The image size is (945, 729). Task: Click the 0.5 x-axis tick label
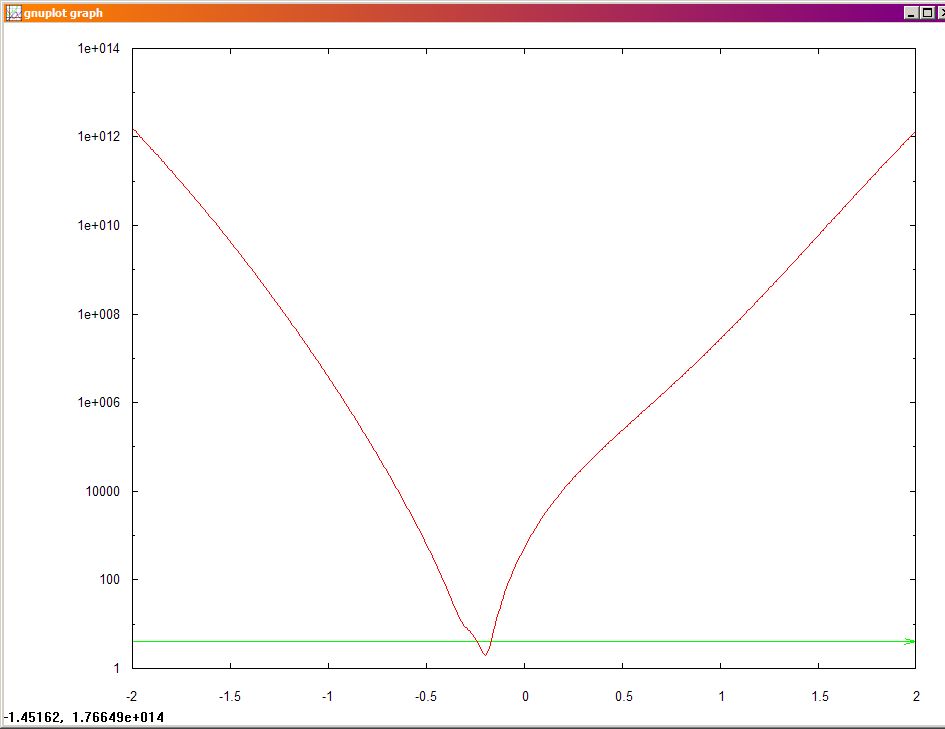point(622,695)
